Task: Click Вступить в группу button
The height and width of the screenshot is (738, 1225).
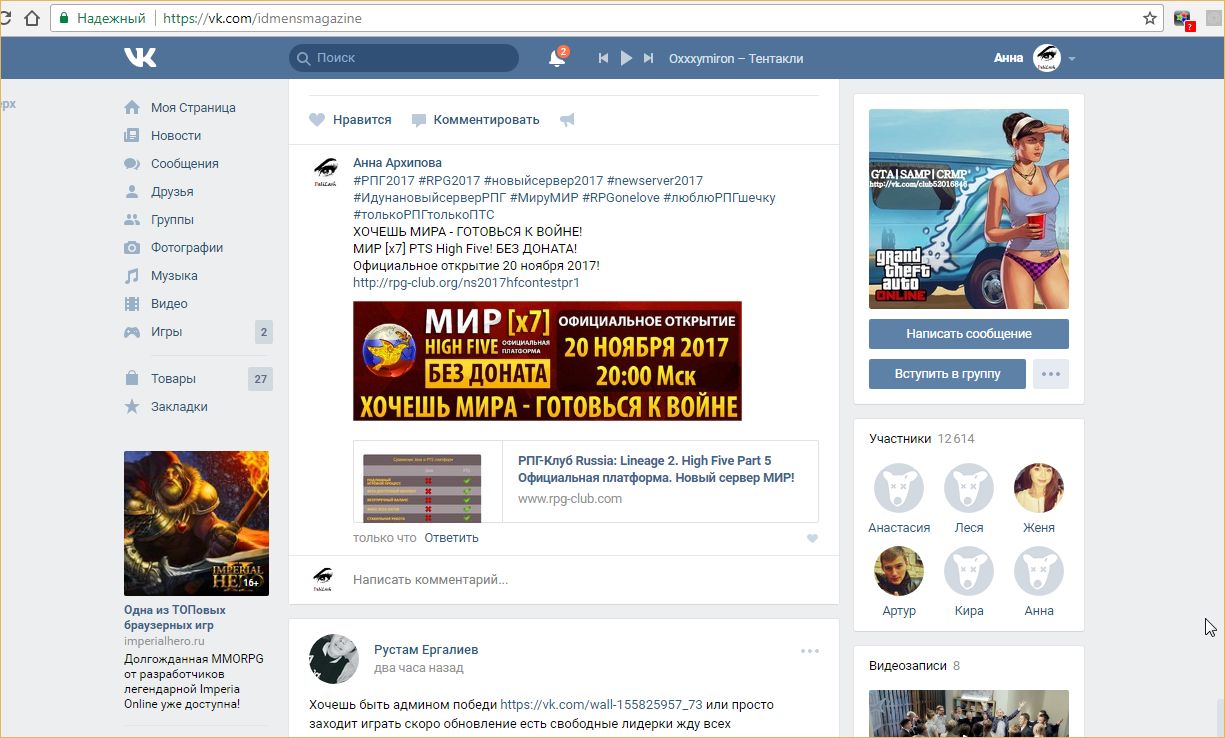Action: click(947, 373)
